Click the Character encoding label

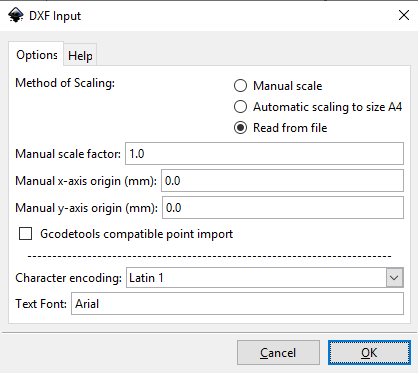(69, 278)
